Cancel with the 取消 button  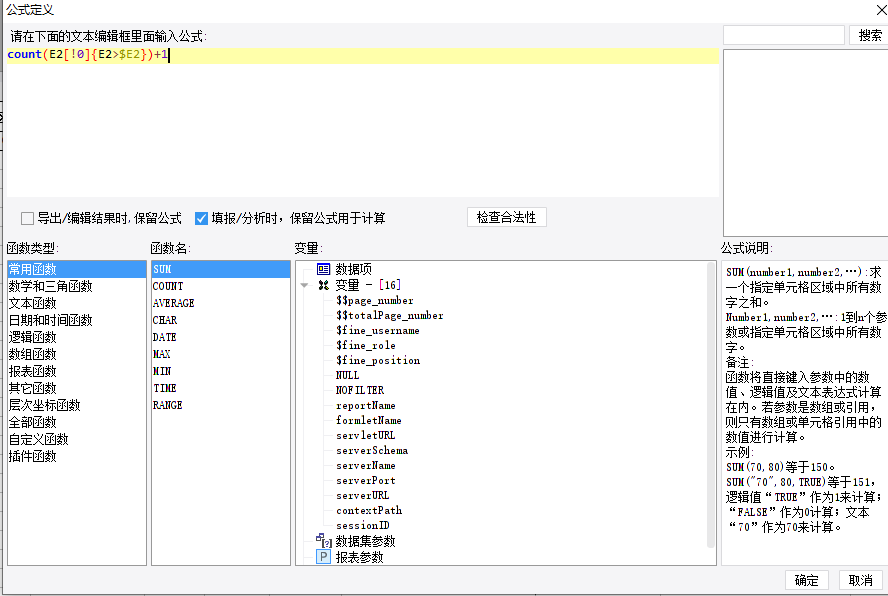[860, 580]
